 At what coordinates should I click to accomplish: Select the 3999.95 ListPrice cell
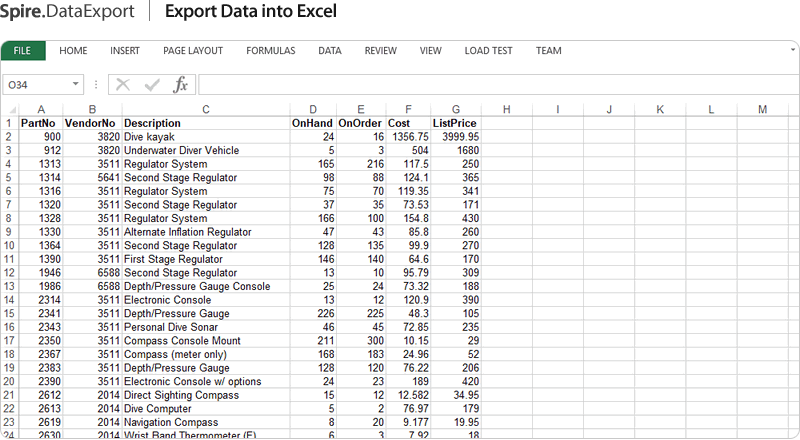click(x=456, y=137)
